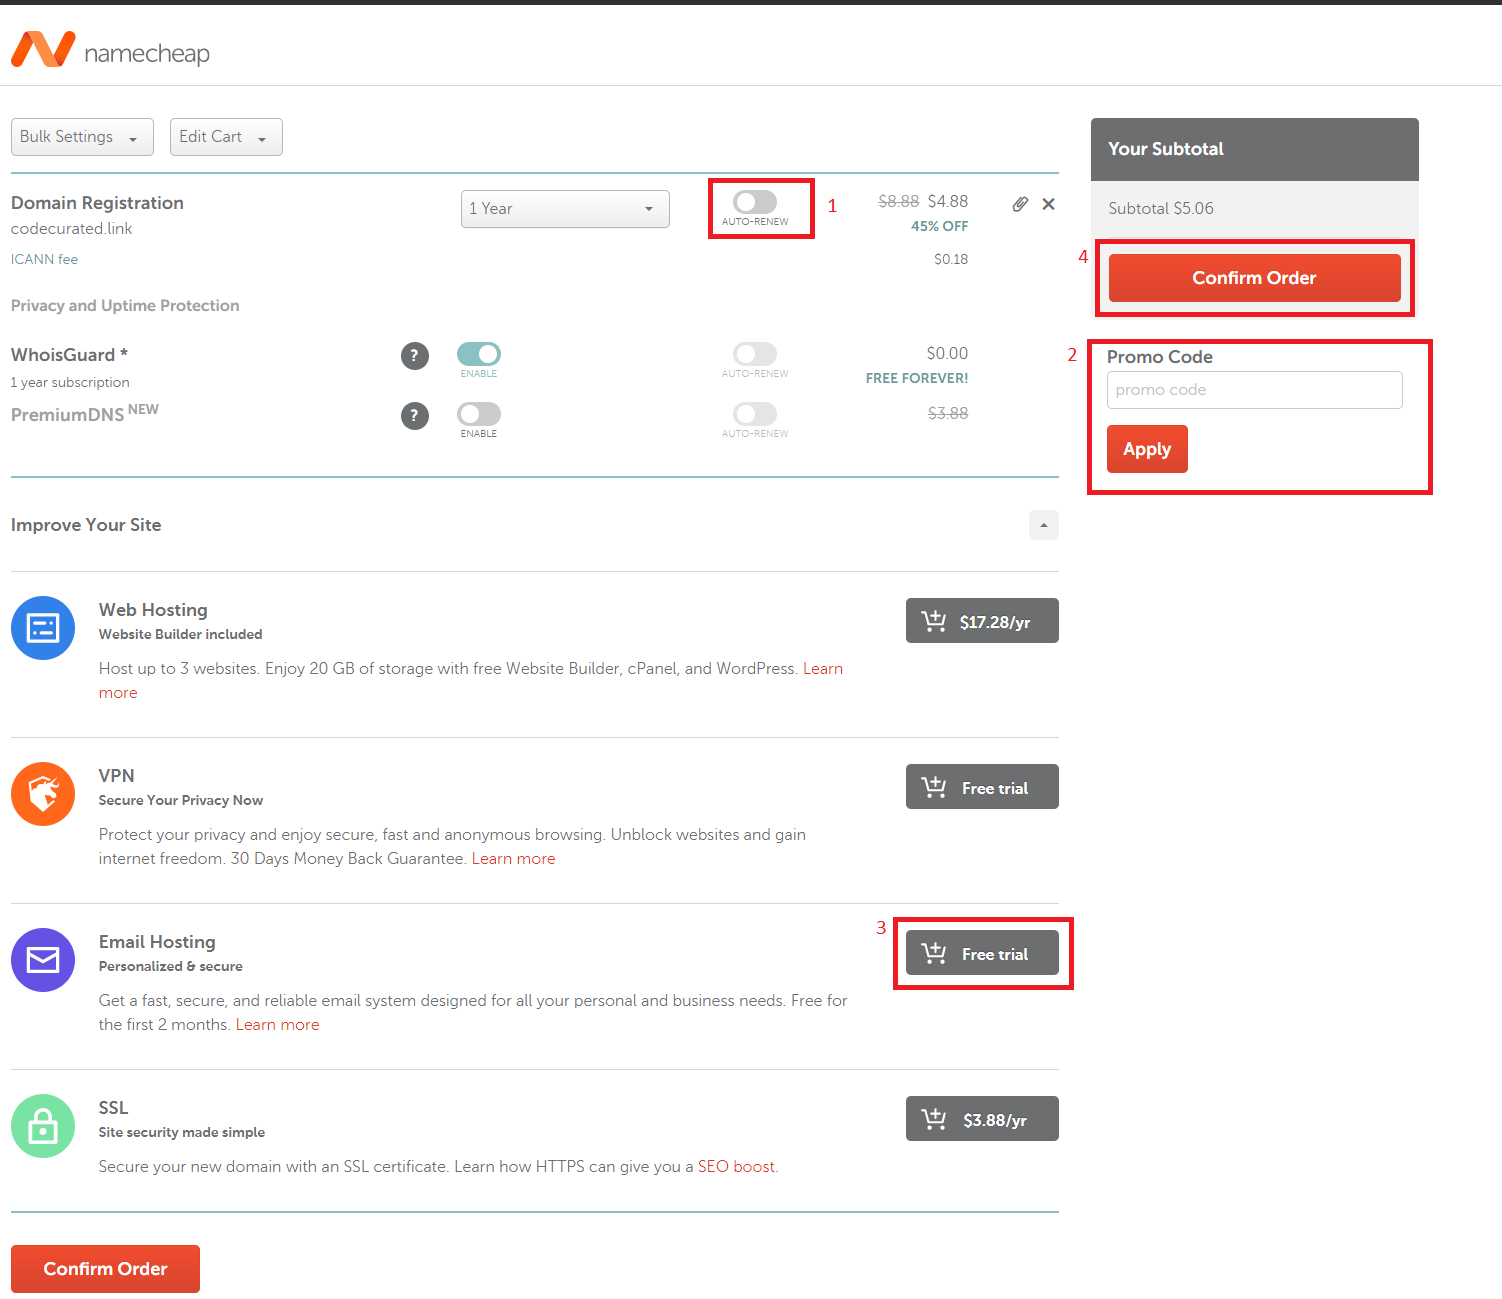1502x1299 pixels.
Task: Click the $0.18 ICANN fee amount
Action: [951, 259]
